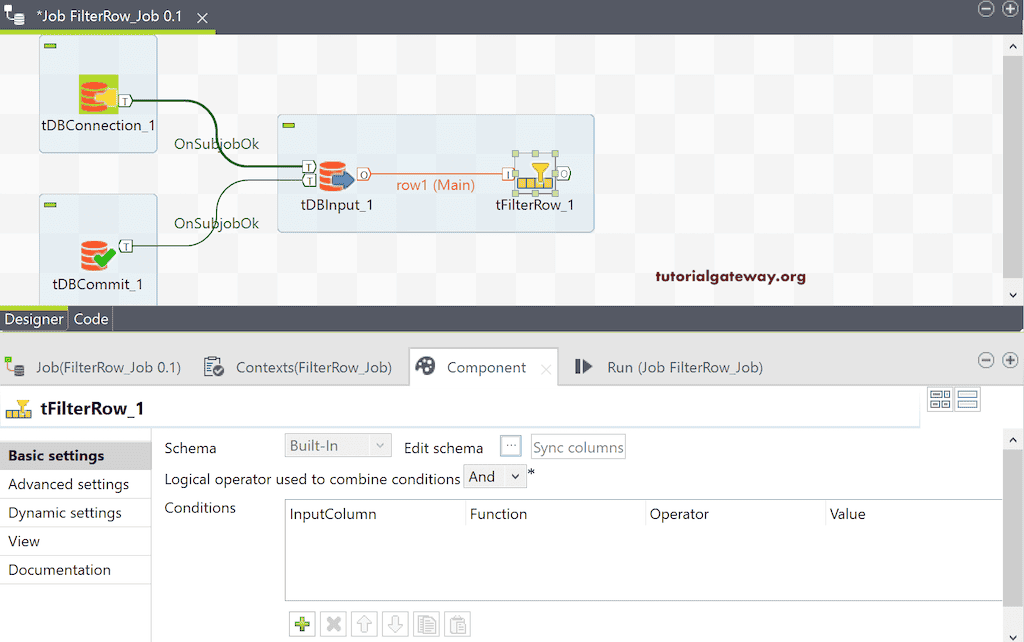Add a new filter condition with the plus icon
This screenshot has width=1024, height=642.
point(301,623)
